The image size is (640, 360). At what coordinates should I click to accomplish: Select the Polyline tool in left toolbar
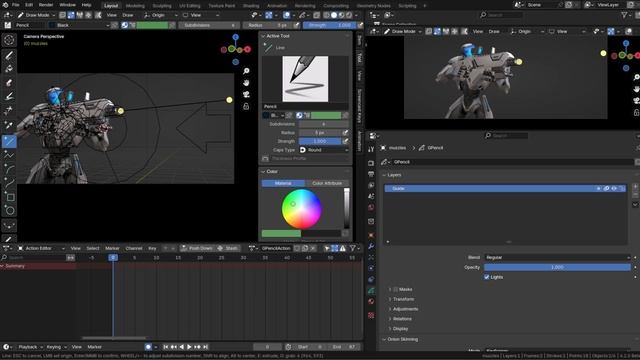(9, 155)
